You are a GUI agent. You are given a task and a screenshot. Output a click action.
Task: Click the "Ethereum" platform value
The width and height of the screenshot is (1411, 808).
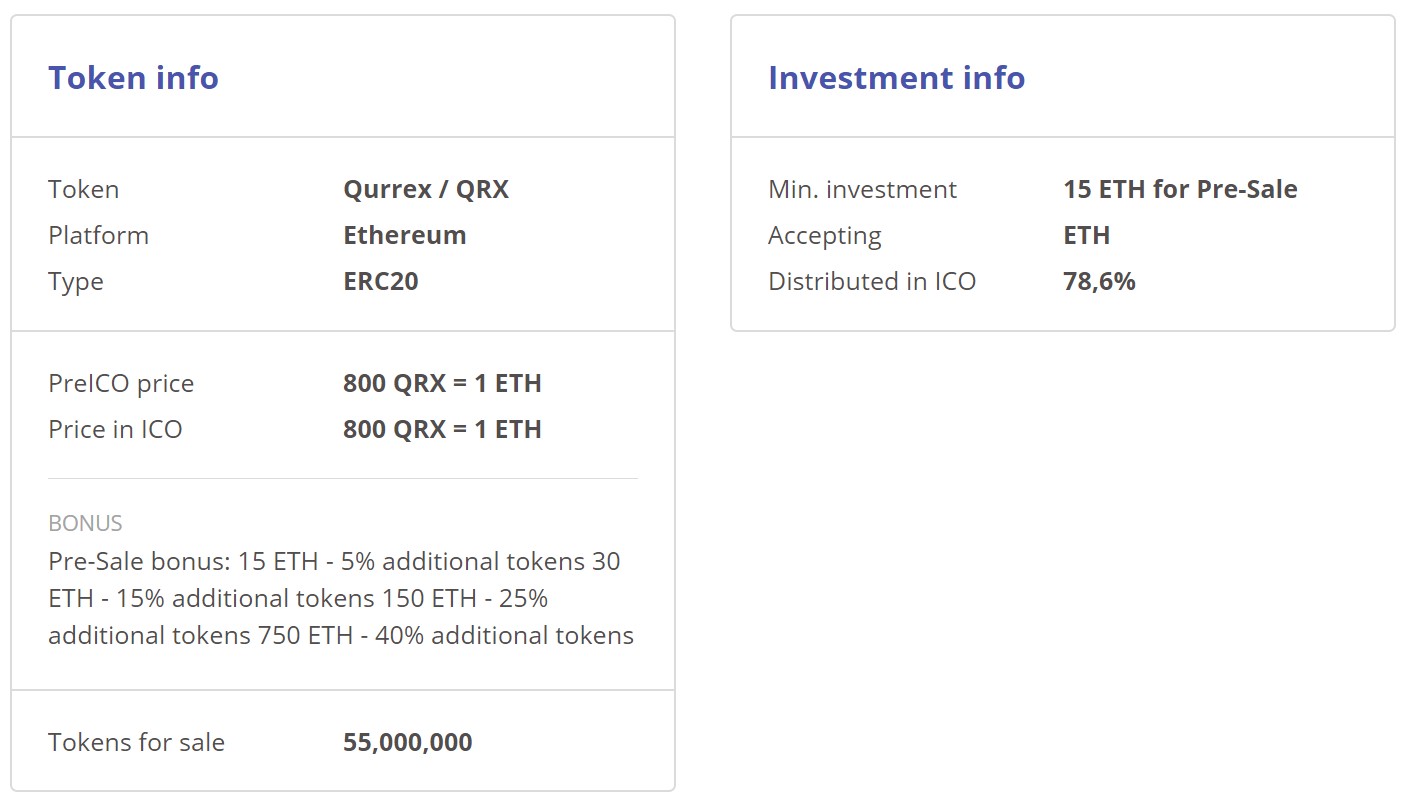[404, 235]
